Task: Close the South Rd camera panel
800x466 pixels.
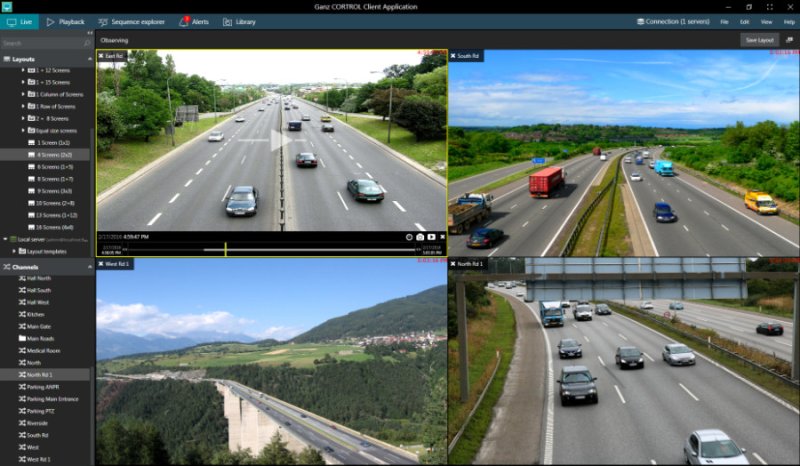Action: click(x=454, y=56)
